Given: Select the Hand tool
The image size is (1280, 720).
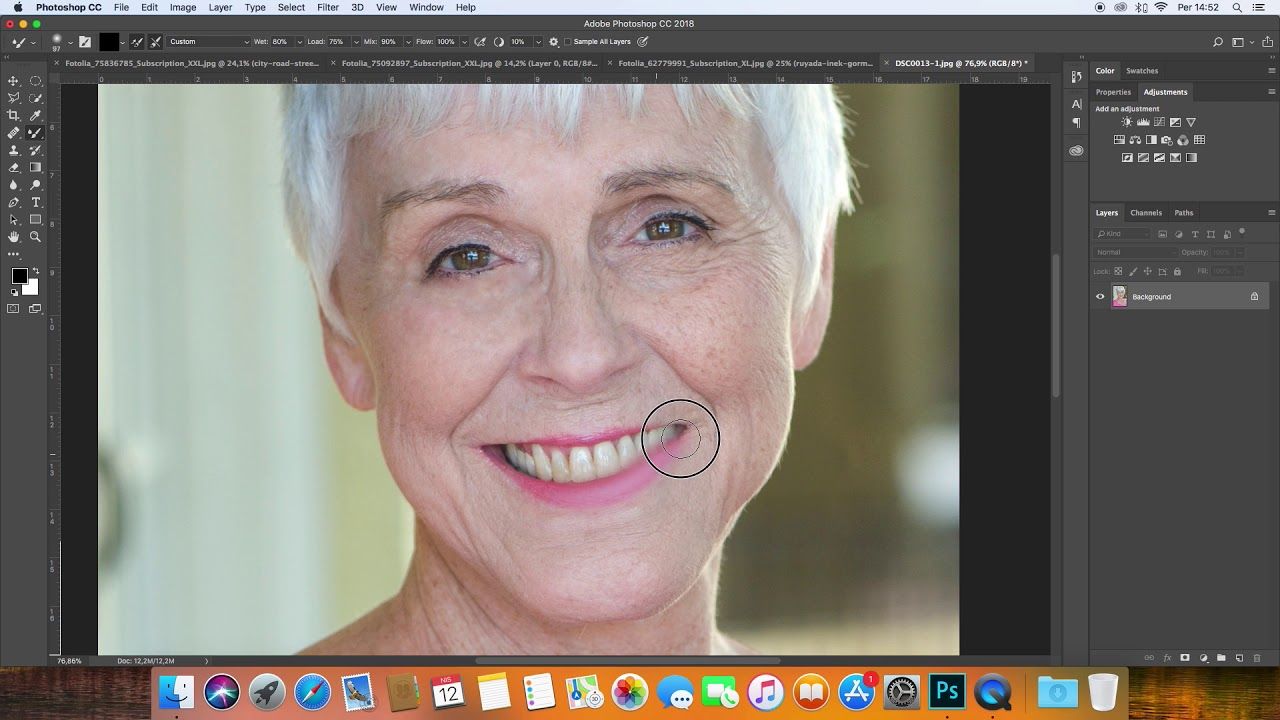Looking at the screenshot, I should click(14, 237).
